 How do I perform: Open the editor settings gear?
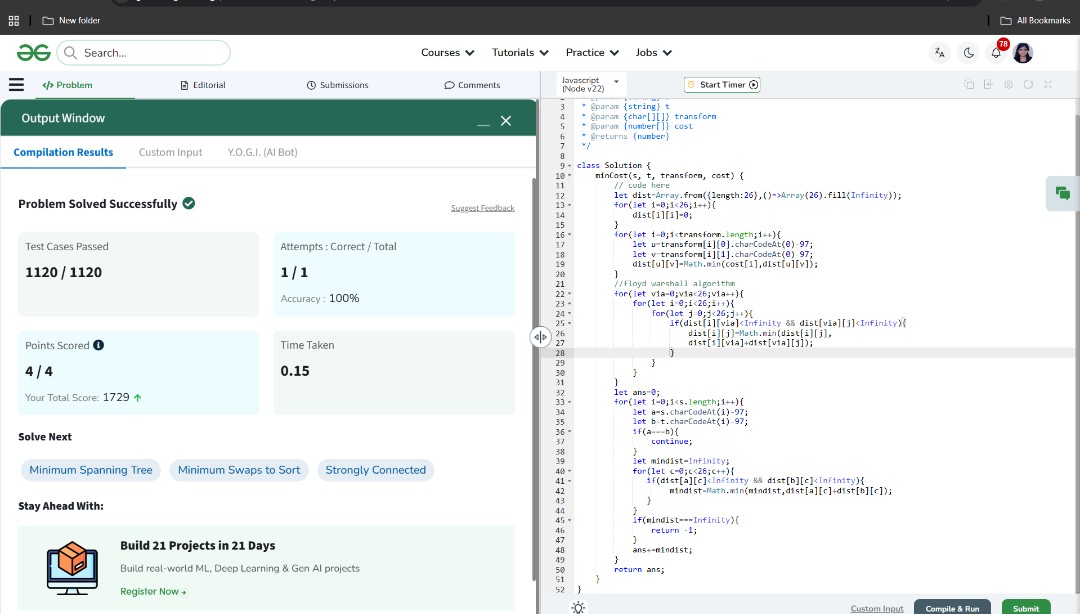(1010, 85)
